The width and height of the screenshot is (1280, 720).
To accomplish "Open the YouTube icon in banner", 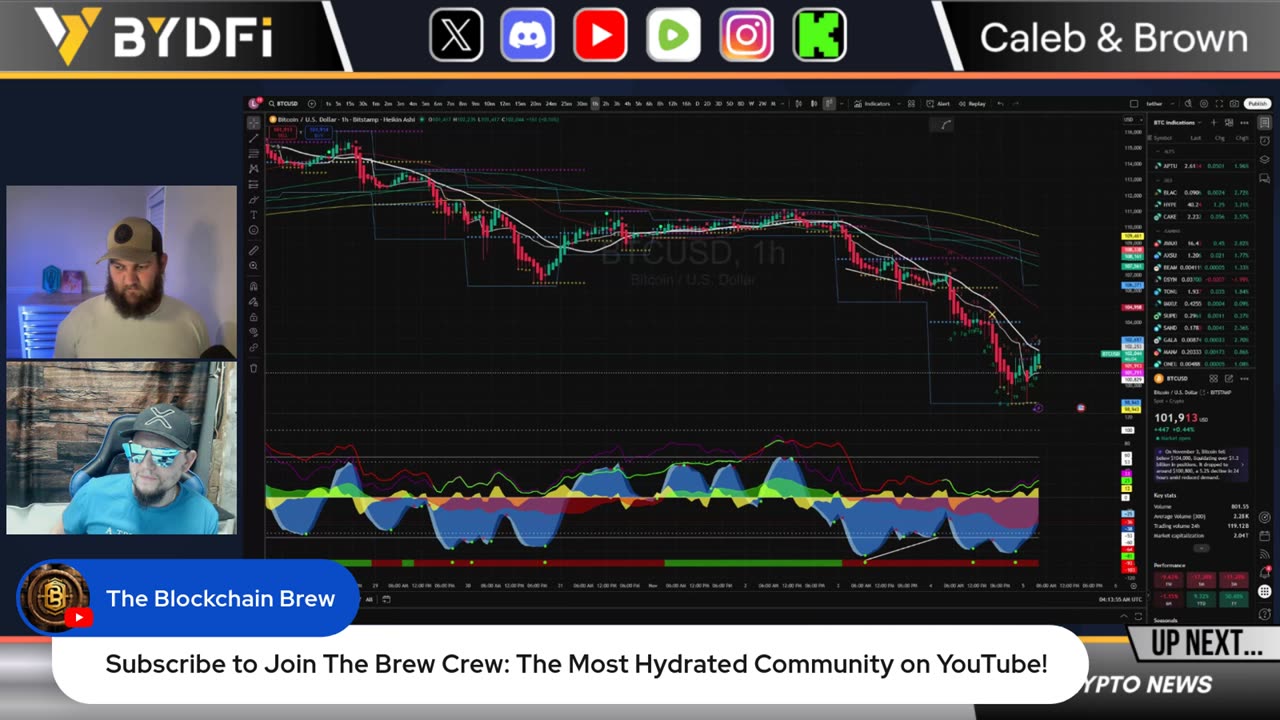I will click(600, 35).
